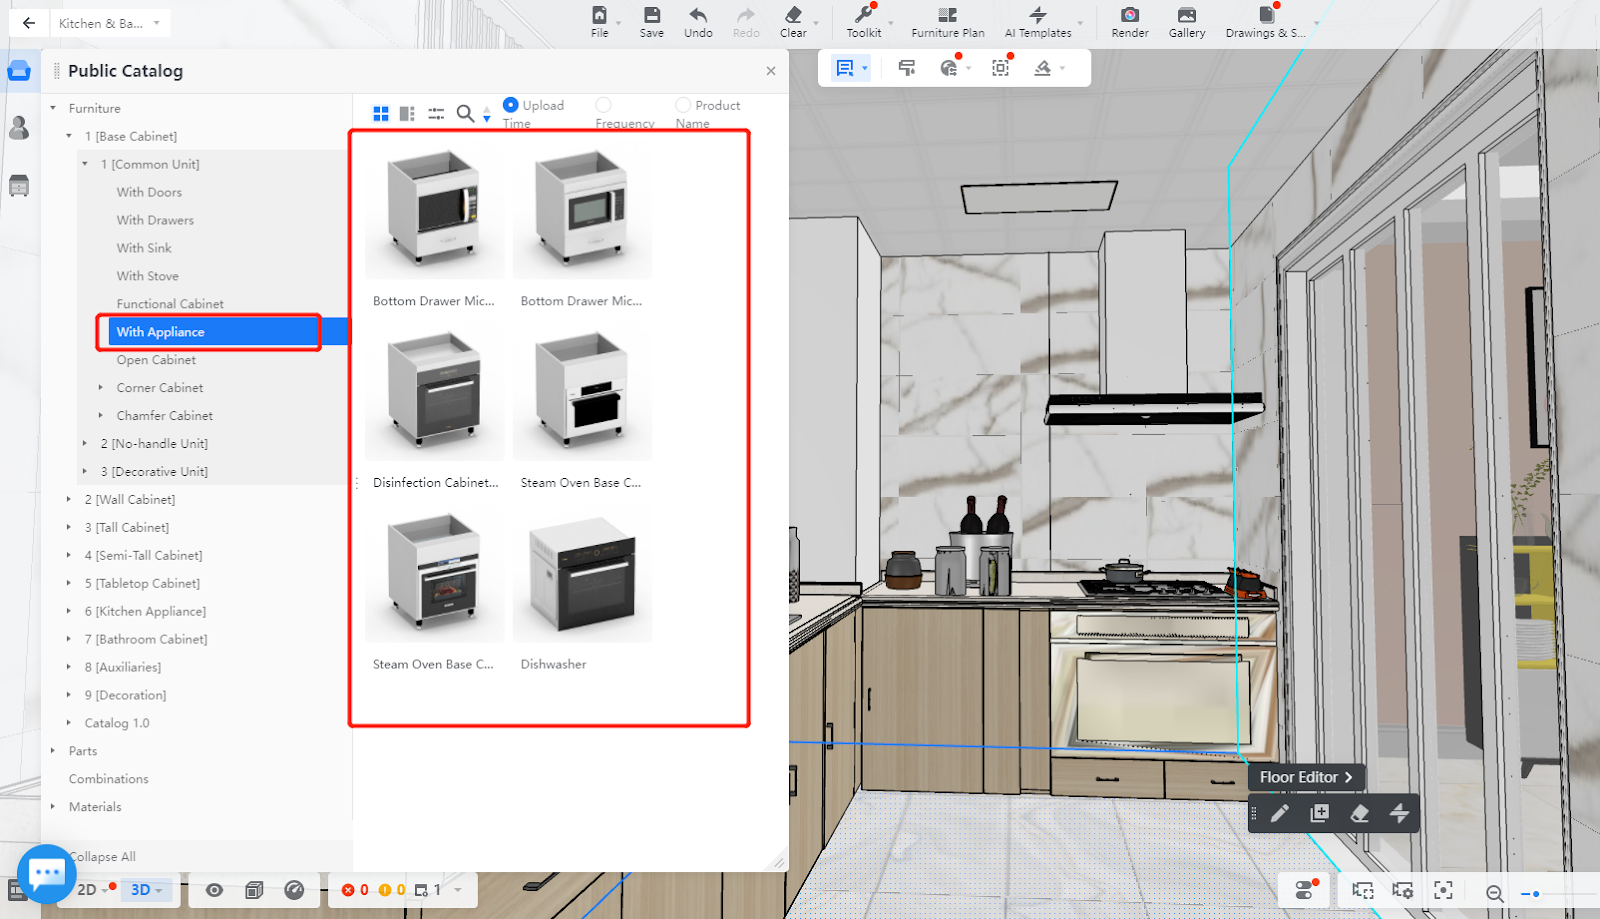The height and width of the screenshot is (919, 1600).
Task: Click the Toolkit wrench icon
Action: coord(863,15)
